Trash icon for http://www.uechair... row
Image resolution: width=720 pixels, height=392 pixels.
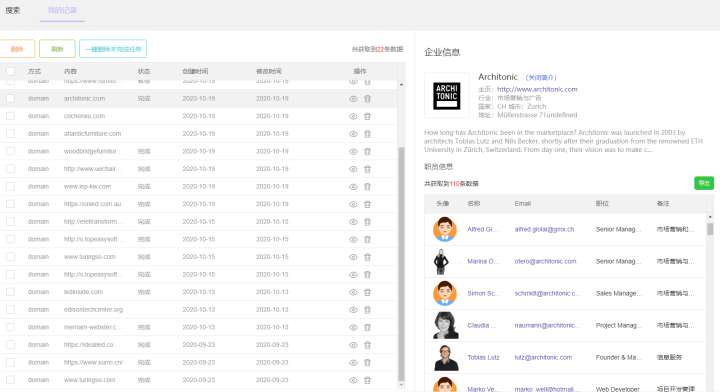tap(367, 169)
